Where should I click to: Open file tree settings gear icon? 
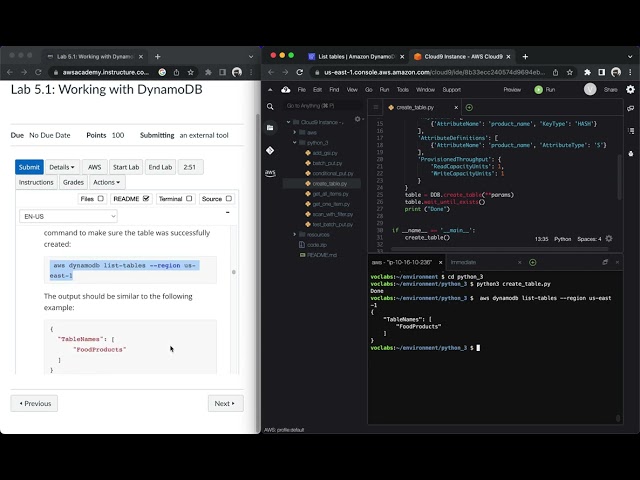coord(358,119)
